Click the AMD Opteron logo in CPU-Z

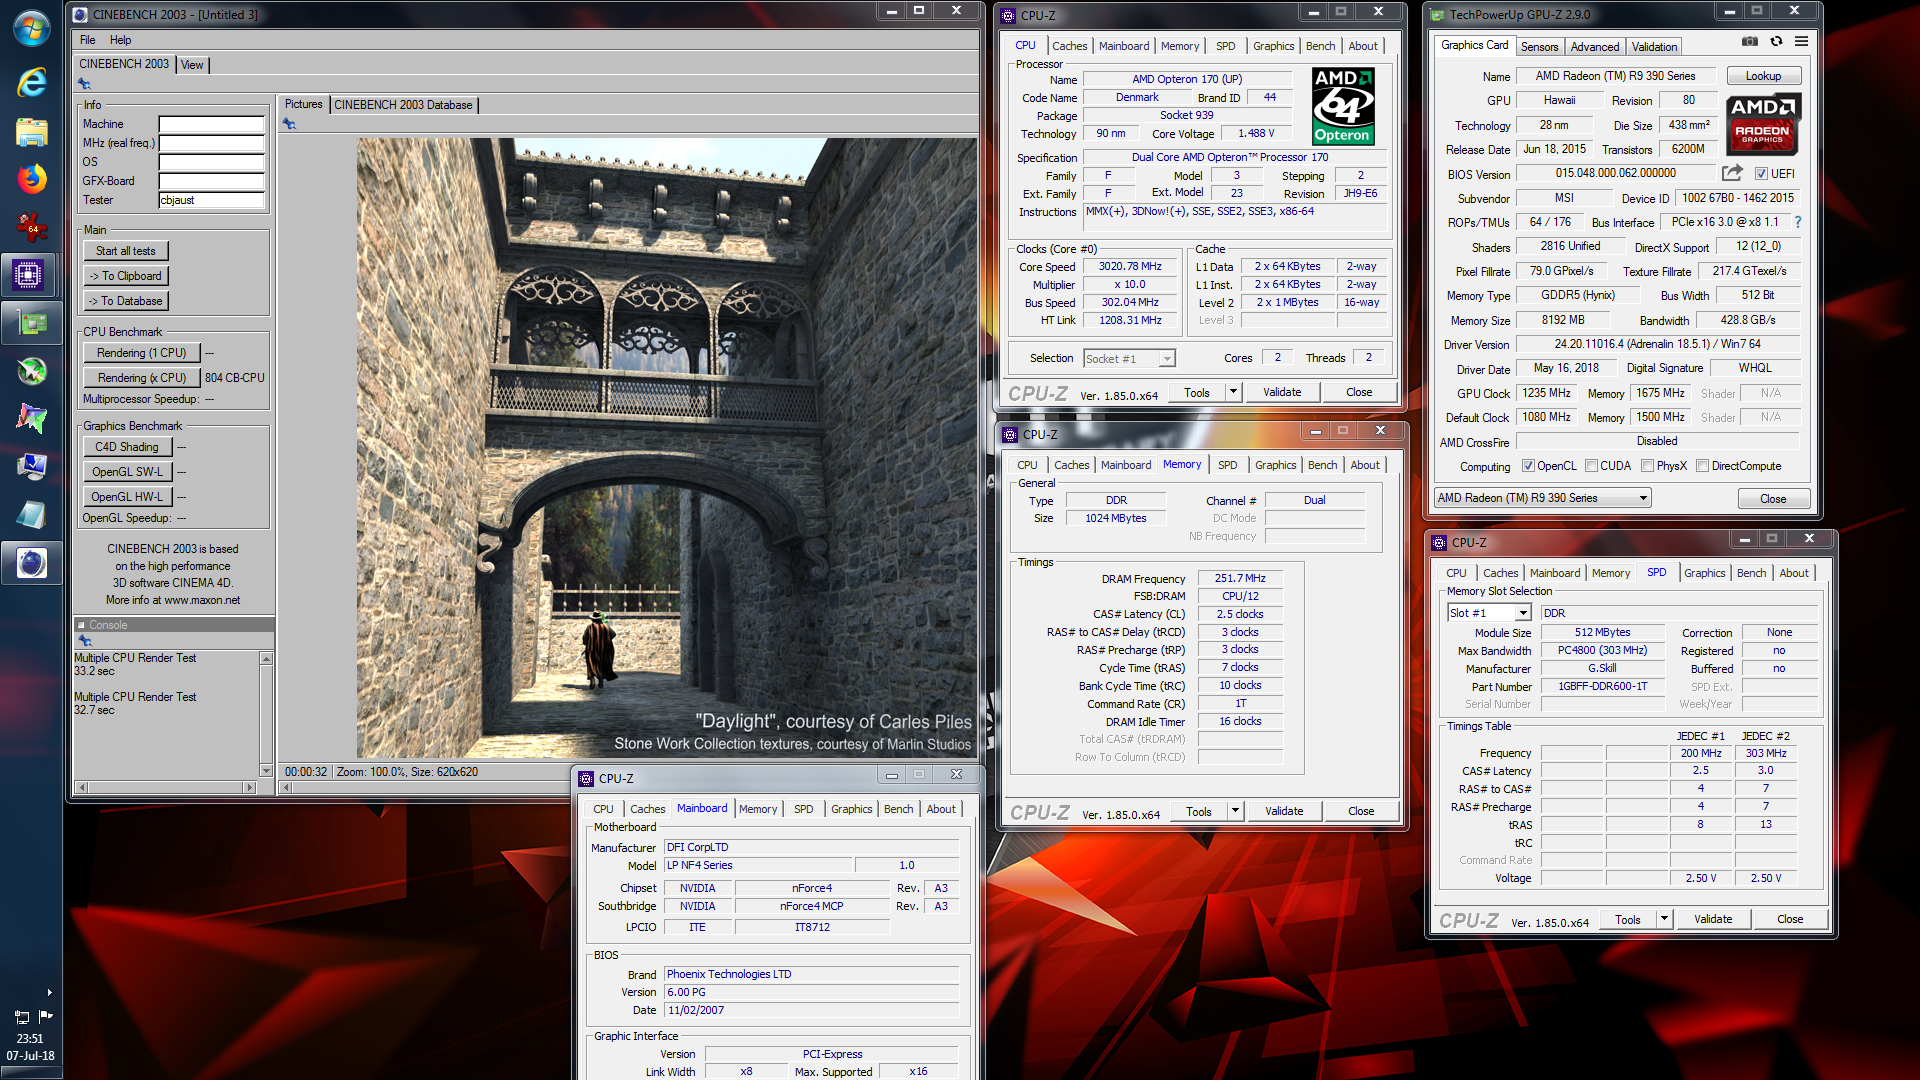click(x=1343, y=106)
